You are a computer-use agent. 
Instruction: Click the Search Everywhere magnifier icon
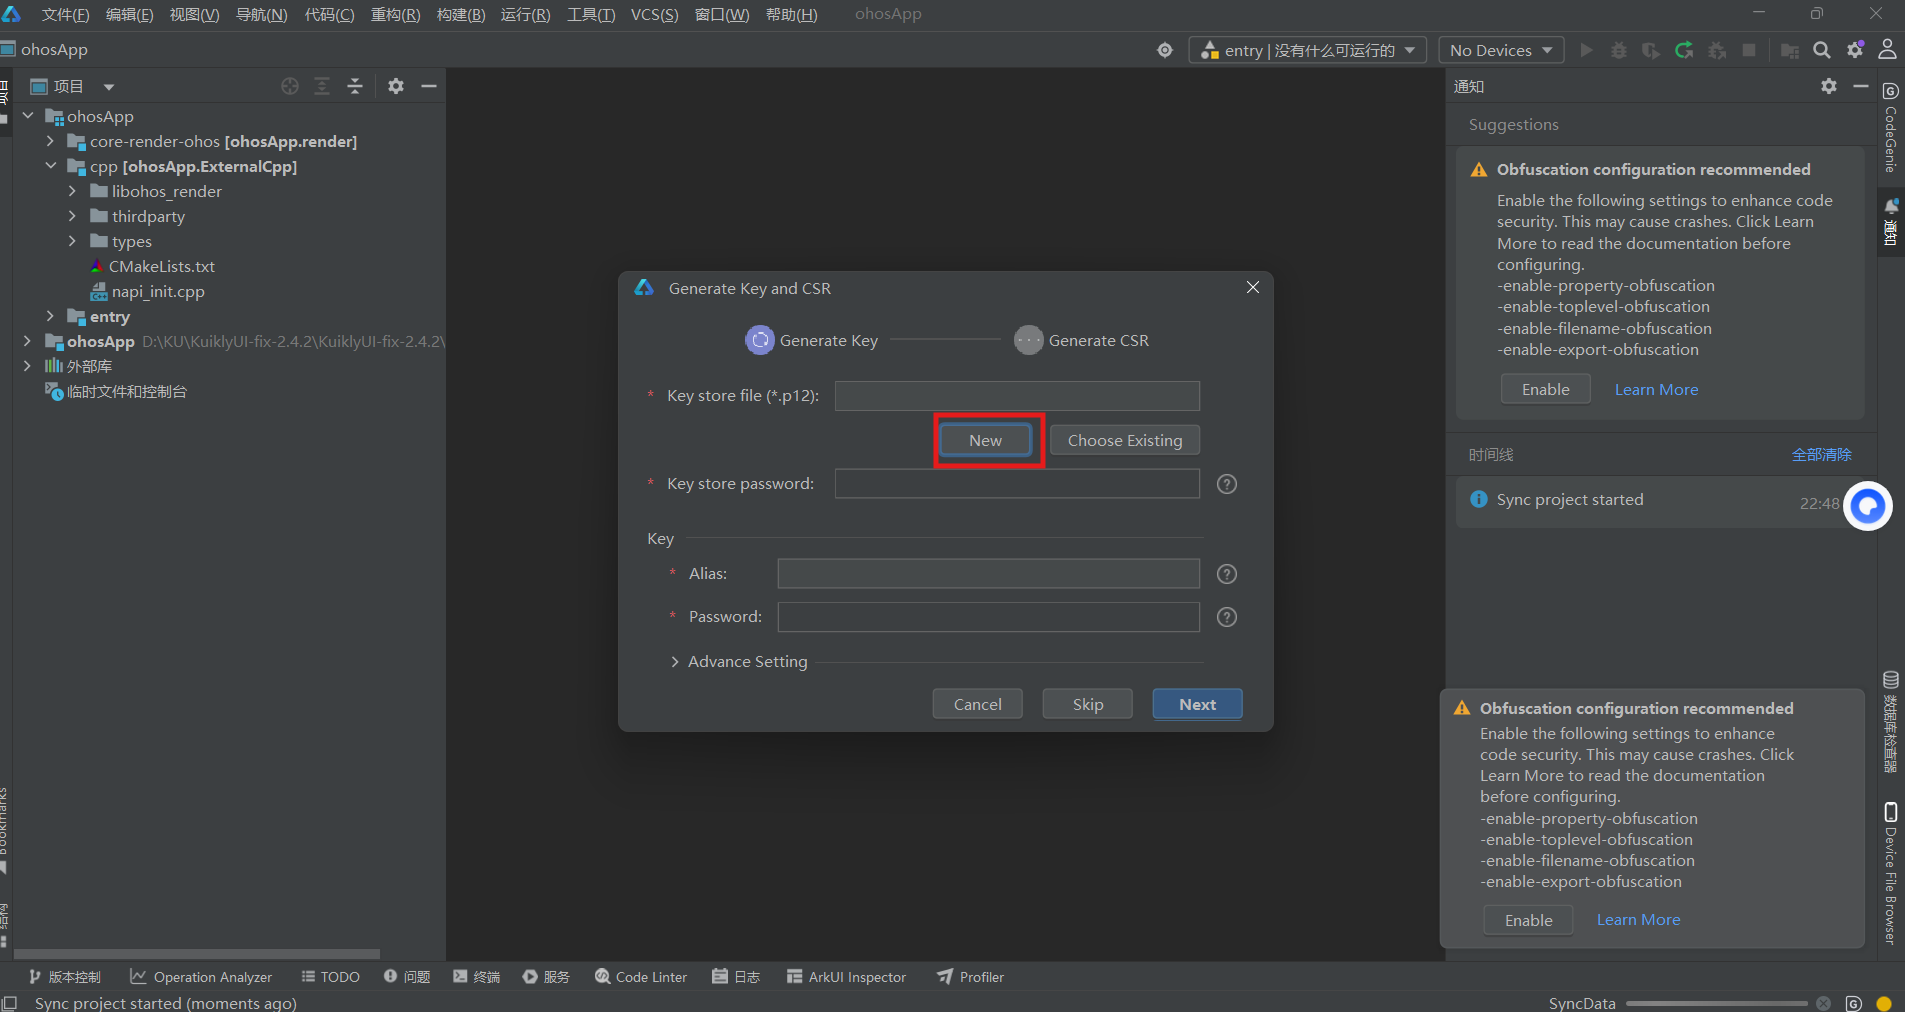[x=1822, y=50]
